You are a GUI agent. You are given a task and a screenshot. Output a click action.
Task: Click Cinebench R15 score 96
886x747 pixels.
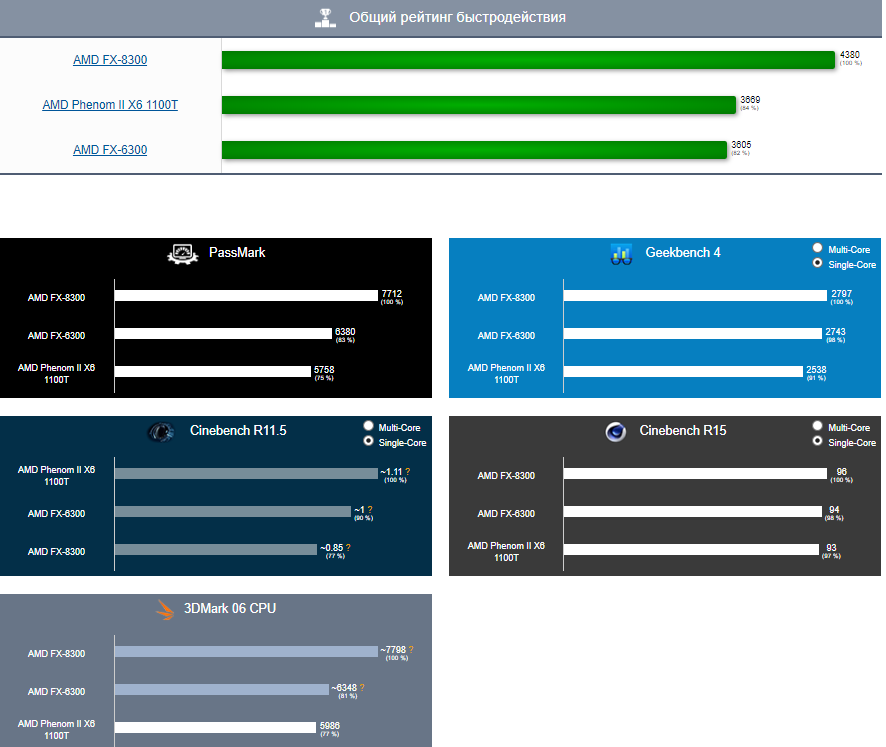pyautogui.click(x=841, y=472)
